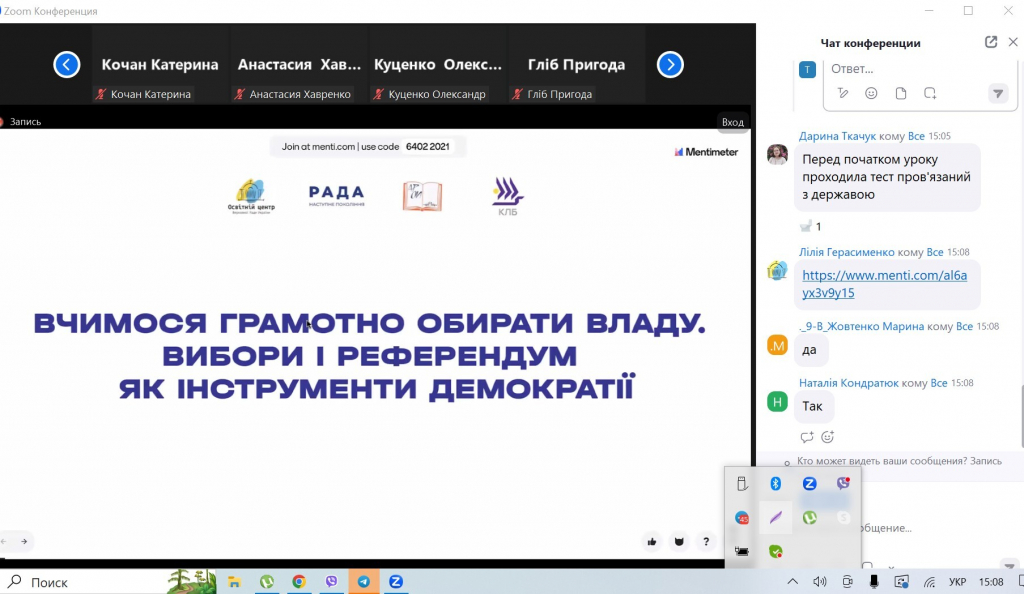
Task: Pop out the conference chat window
Action: [991, 42]
